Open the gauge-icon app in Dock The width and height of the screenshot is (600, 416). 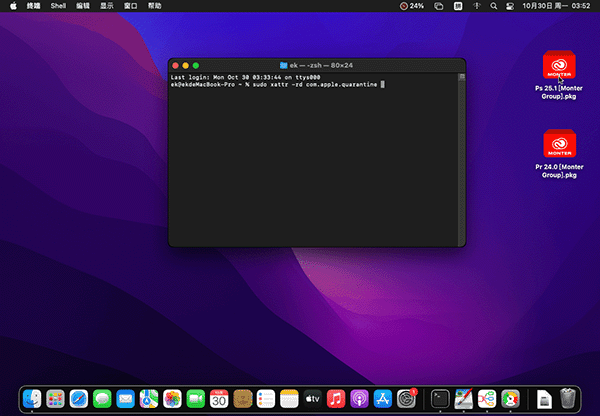[x=510, y=399]
